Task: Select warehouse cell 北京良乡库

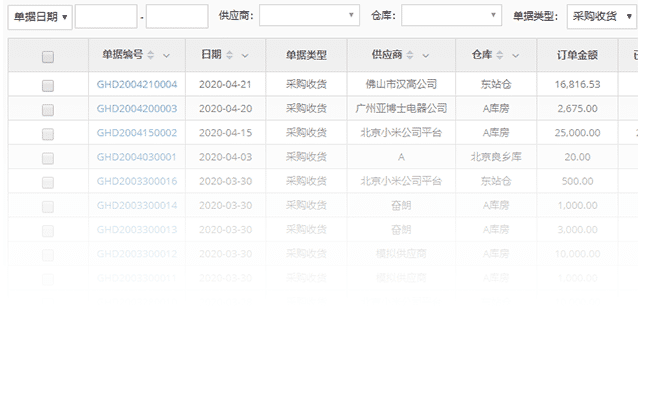Action: click(496, 157)
